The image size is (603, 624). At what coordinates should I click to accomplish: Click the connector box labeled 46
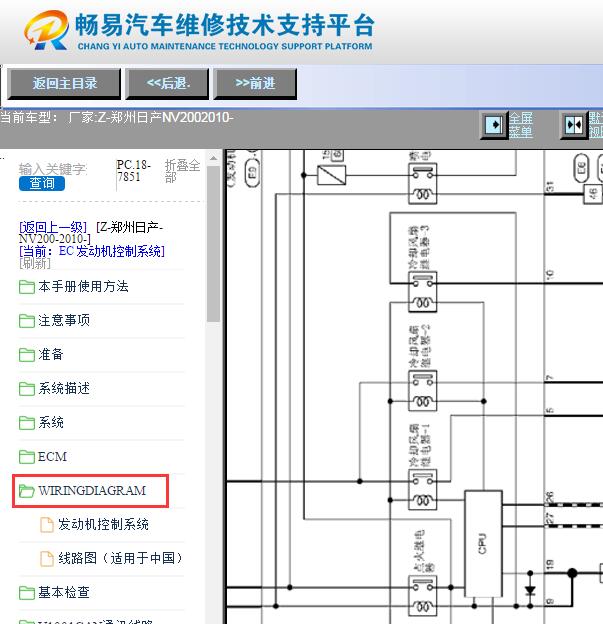coord(593,194)
